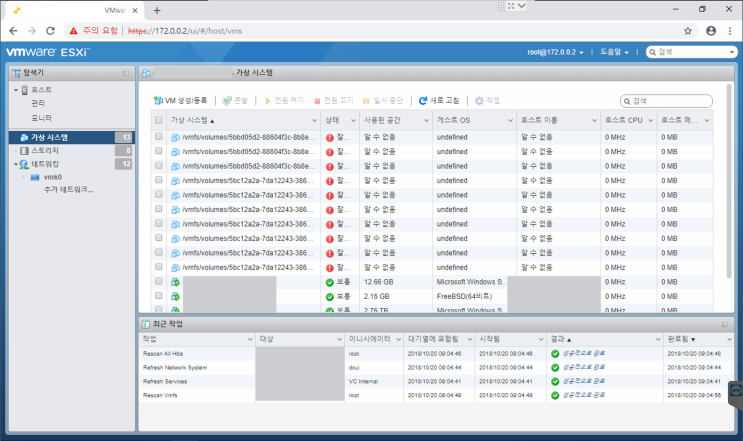Viewport: 743px width, 441px height.
Task: Click the 전원 끄기 power-off icon
Action: [317, 101]
